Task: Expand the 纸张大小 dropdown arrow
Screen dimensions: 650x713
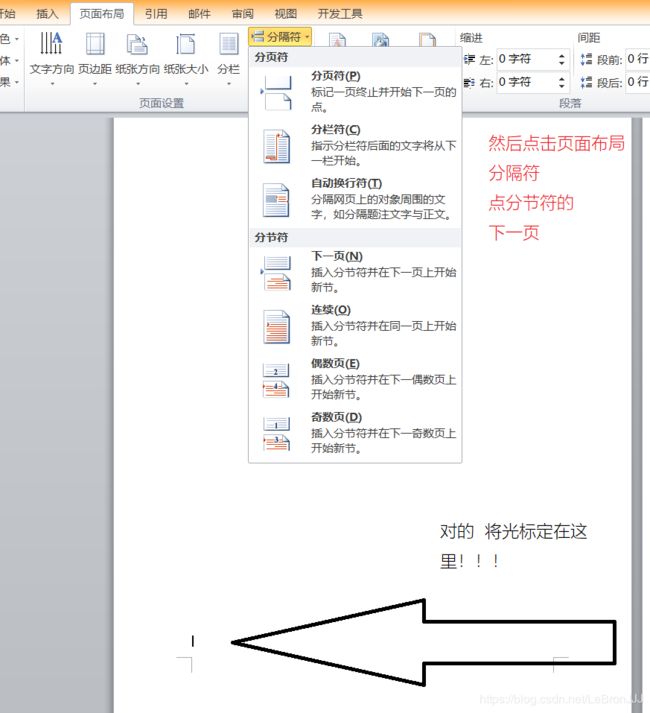Action: click(x=186, y=84)
